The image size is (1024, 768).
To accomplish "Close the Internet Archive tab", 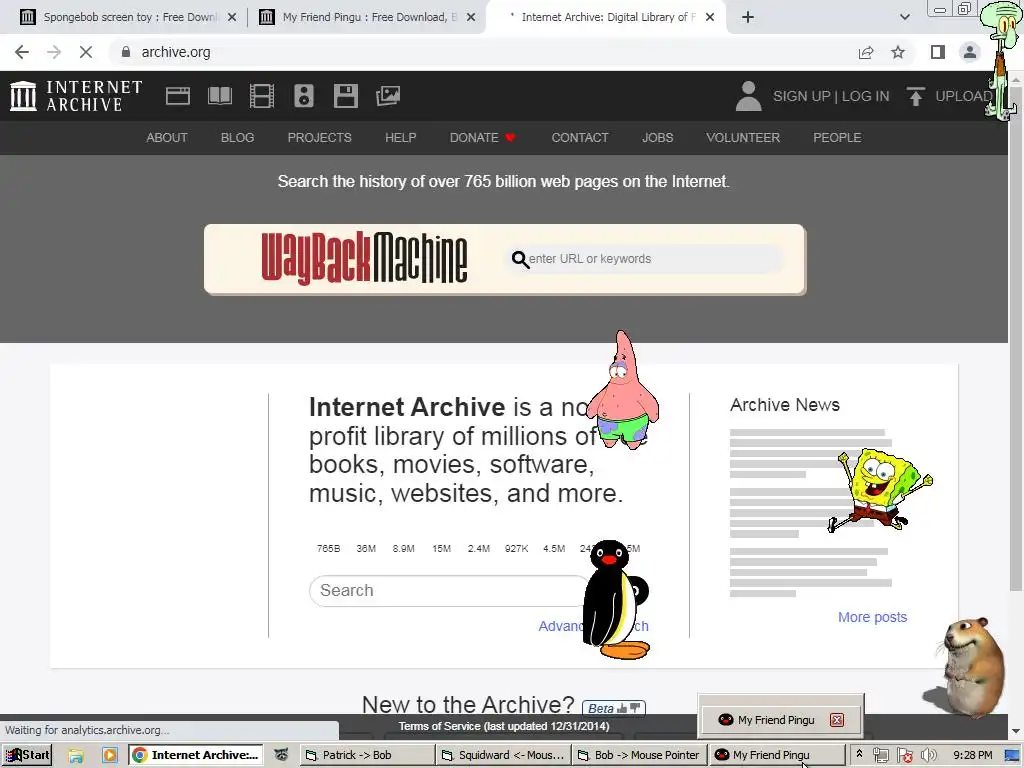I will tap(710, 17).
